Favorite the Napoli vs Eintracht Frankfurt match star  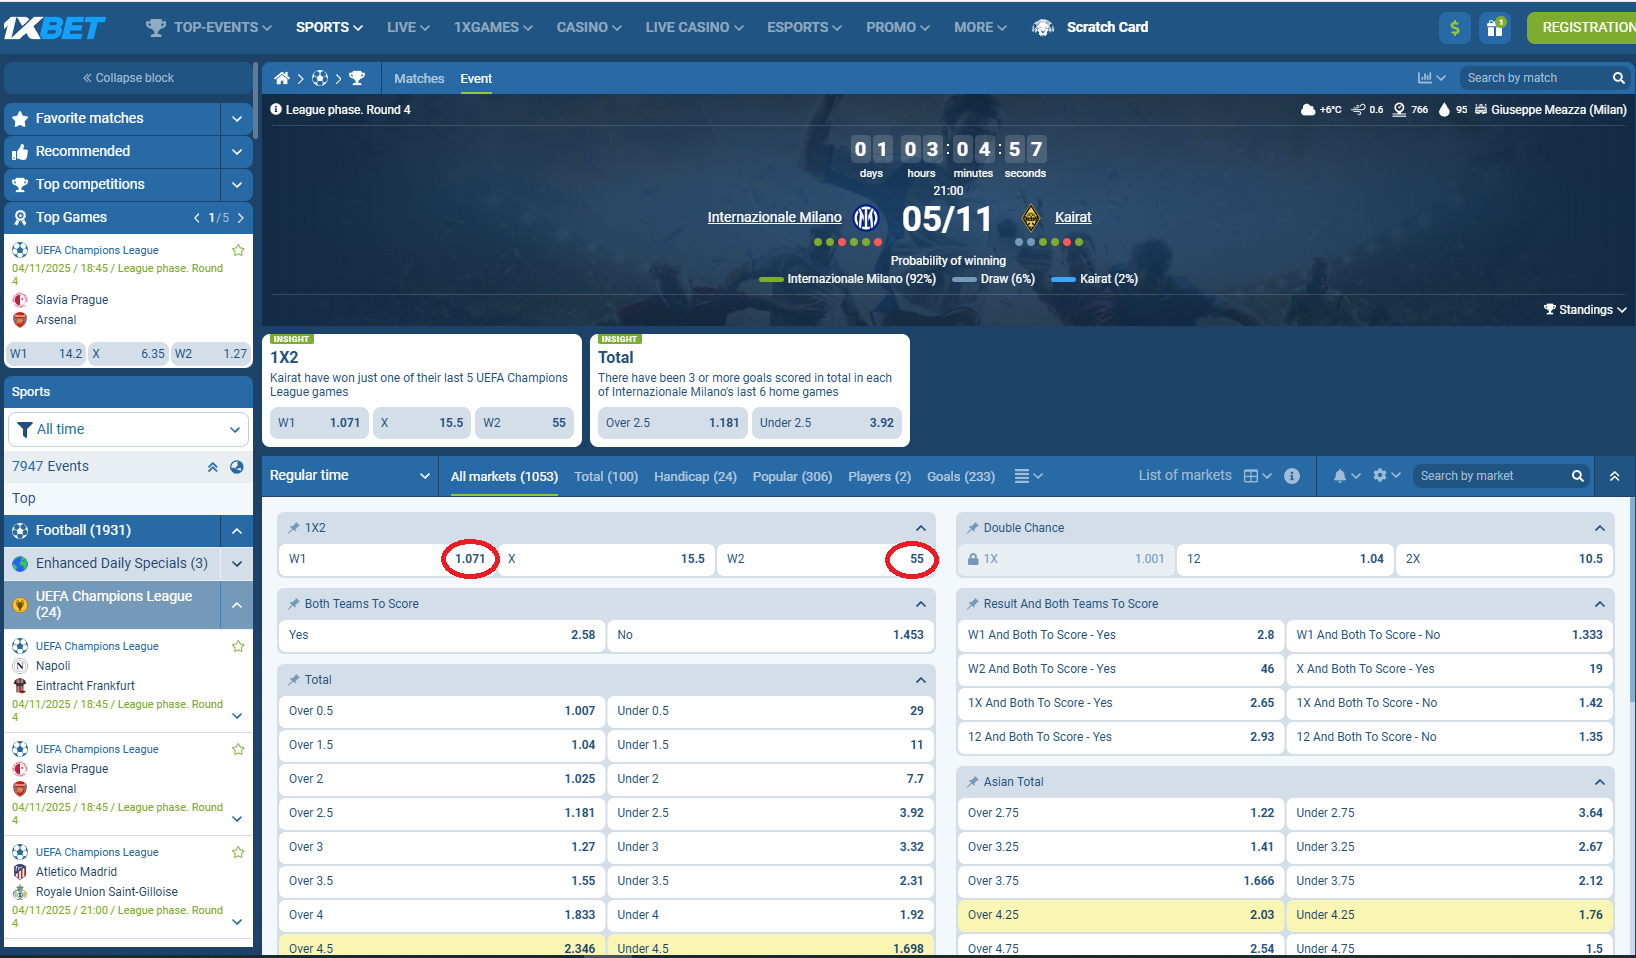238,646
